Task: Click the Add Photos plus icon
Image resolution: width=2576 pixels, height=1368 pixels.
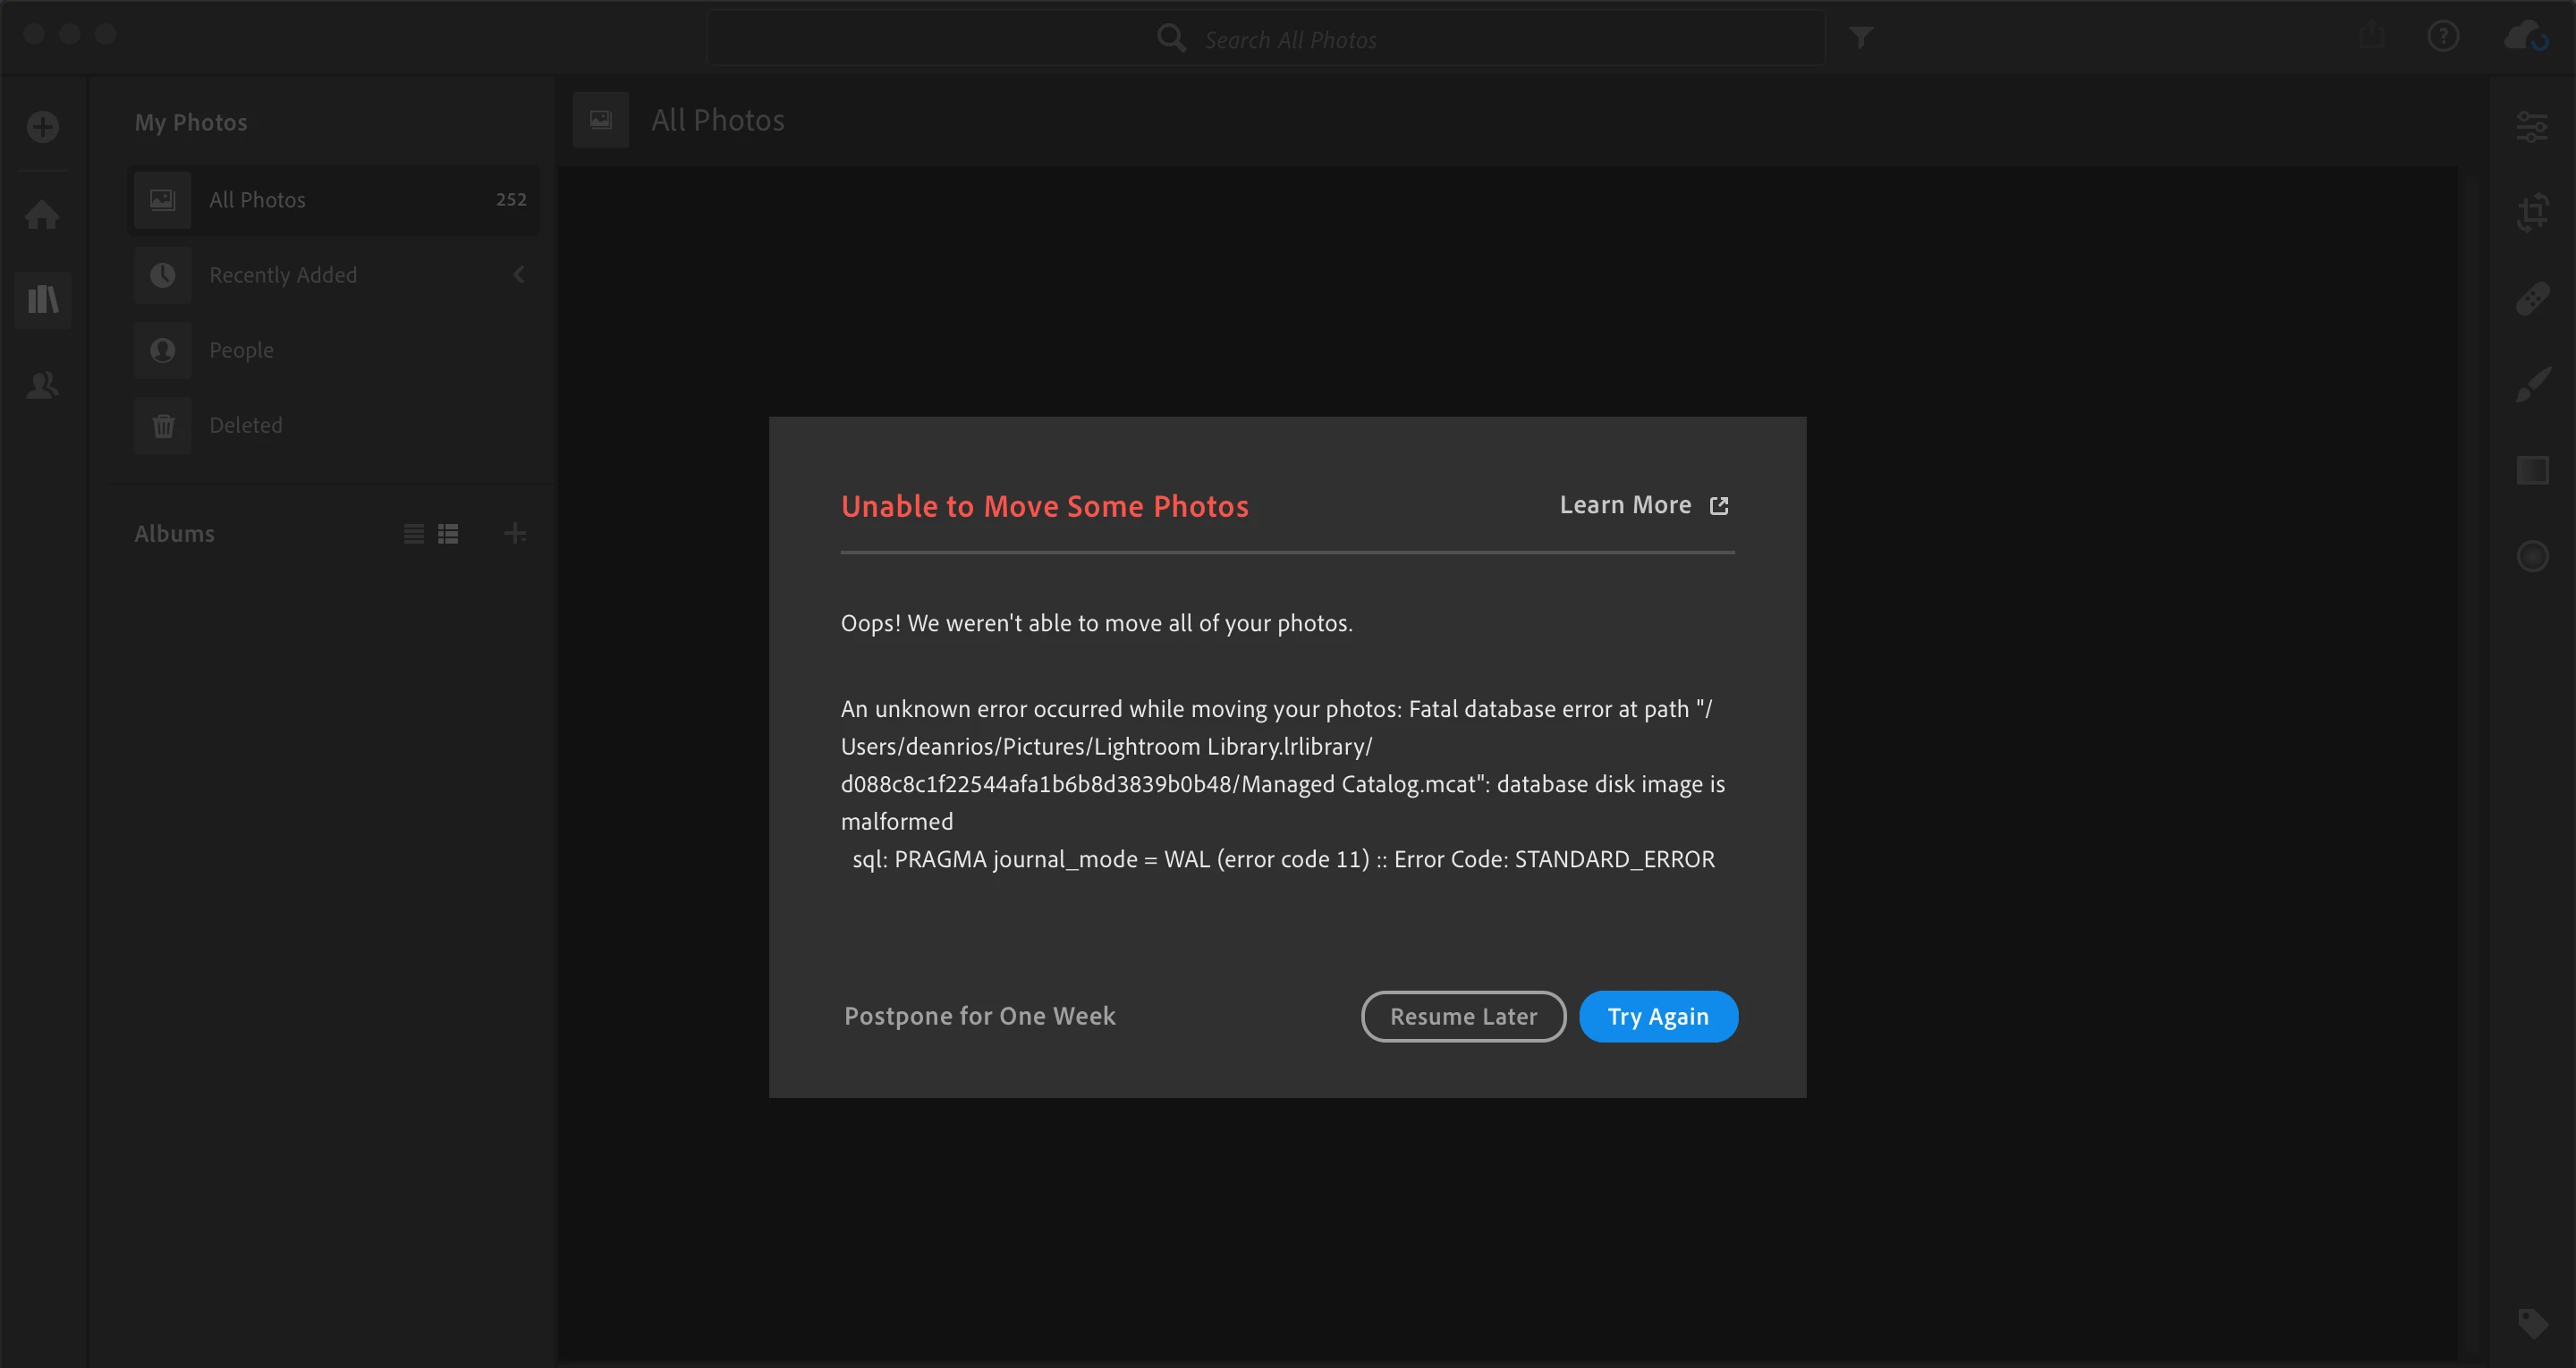Action: click(x=43, y=127)
